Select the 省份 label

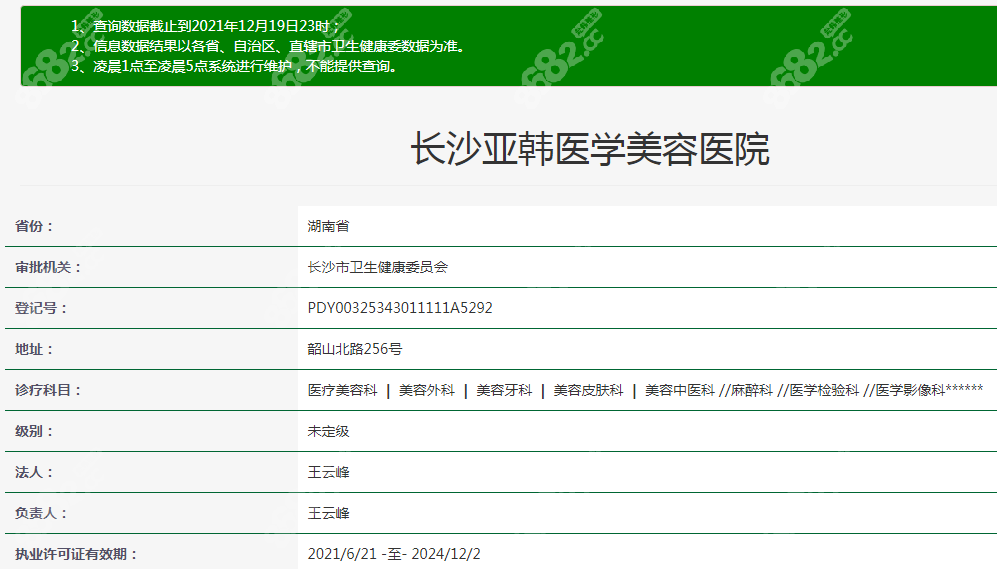click(34, 226)
